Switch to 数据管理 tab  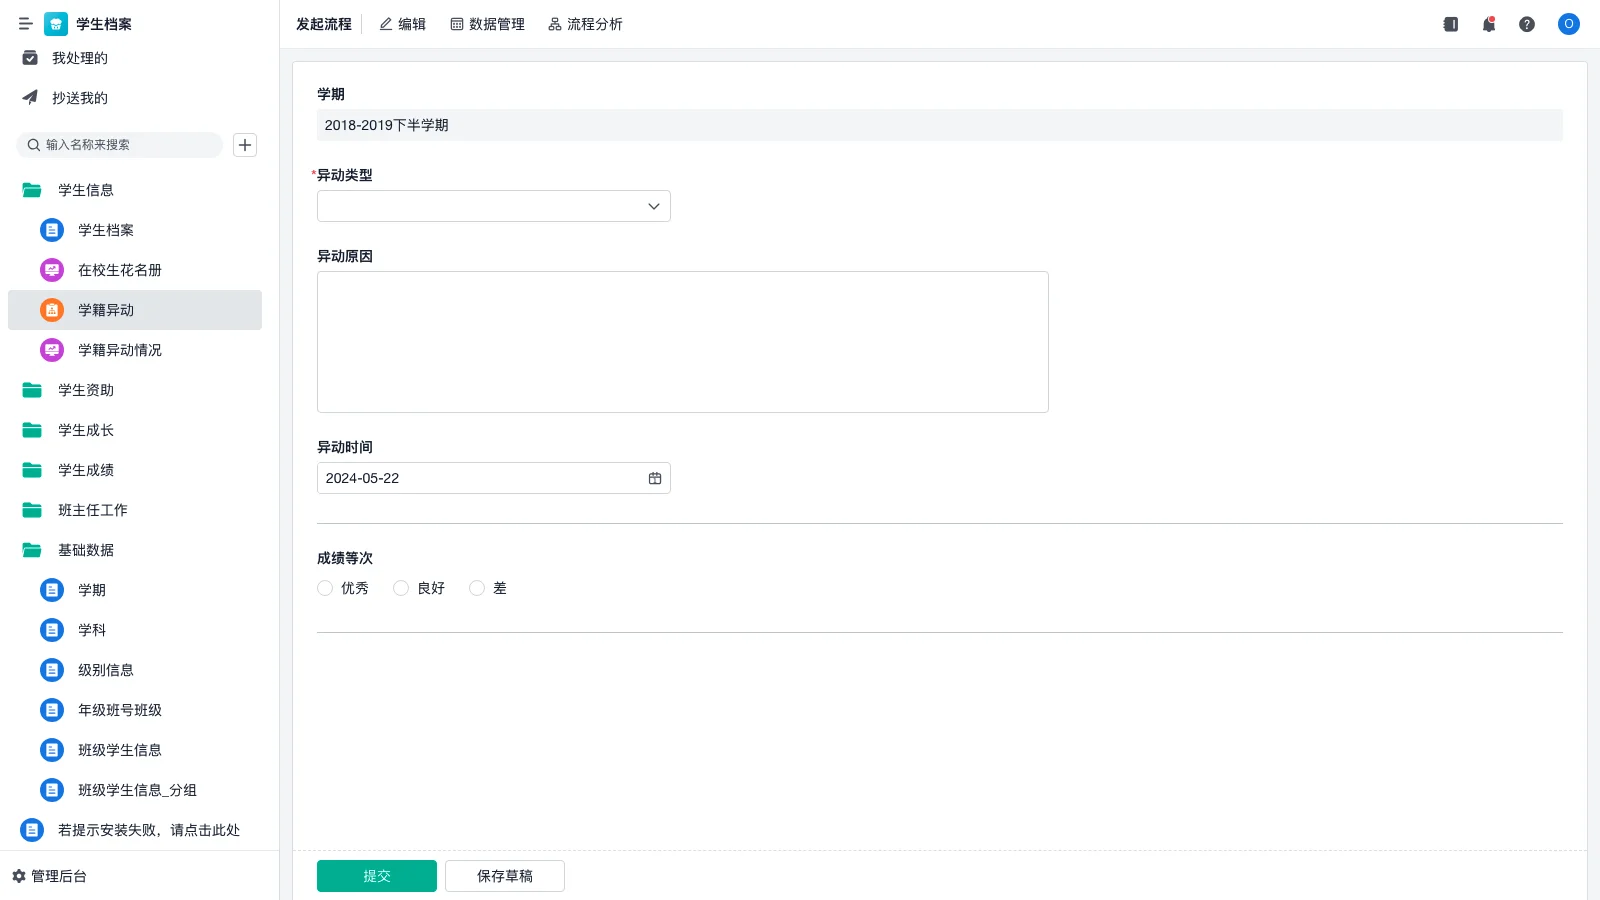click(x=487, y=24)
